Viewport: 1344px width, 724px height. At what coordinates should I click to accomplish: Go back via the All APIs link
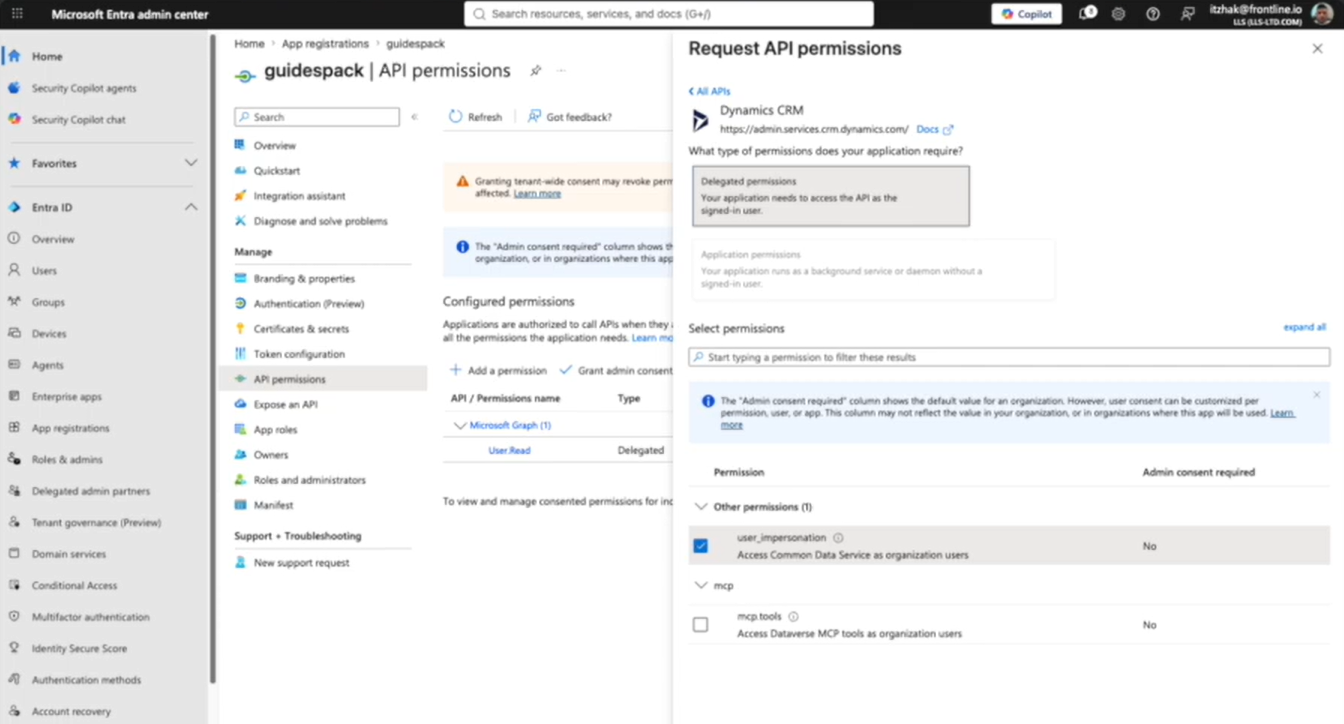pos(709,91)
